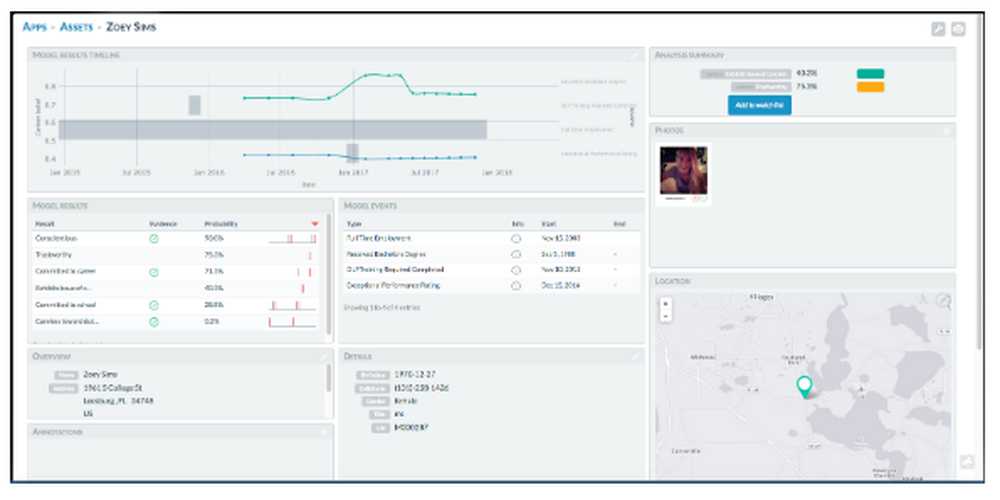Screen dimensions: 1000x500
Task: Click edit pencil in Overview panel header
Action: click(324, 357)
